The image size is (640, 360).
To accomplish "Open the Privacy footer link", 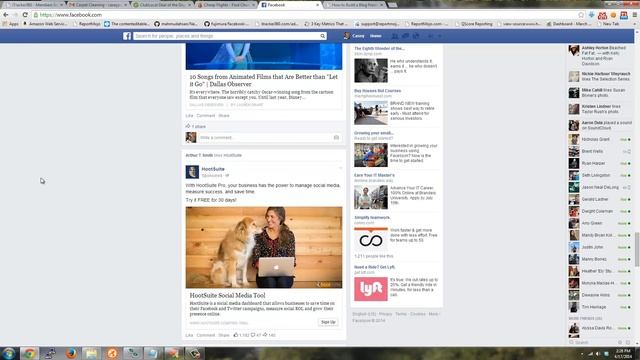I will click(385, 314).
